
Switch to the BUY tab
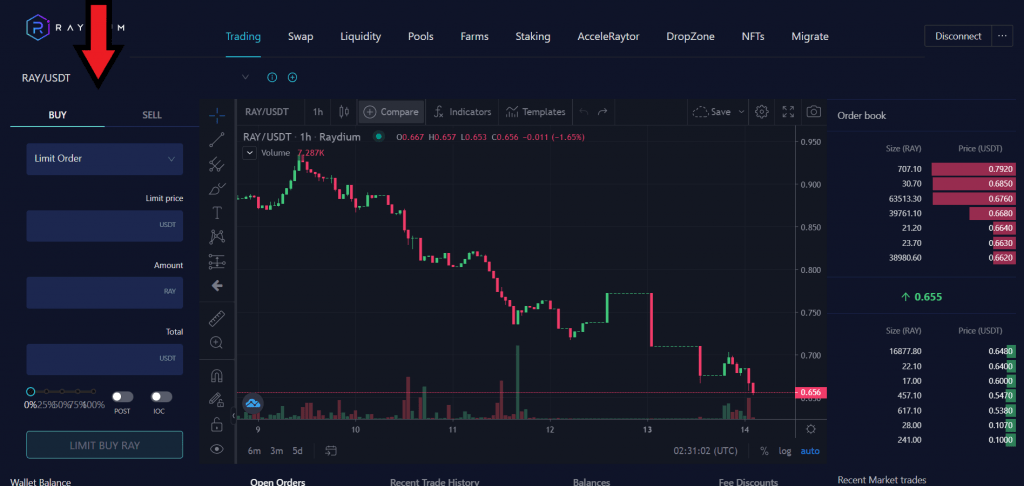(x=57, y=115)
